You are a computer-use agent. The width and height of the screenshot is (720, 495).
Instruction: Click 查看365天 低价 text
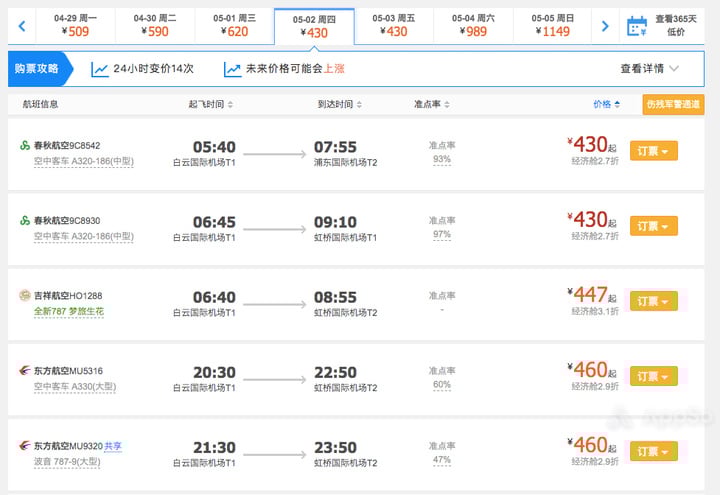[x=676, y=25]
